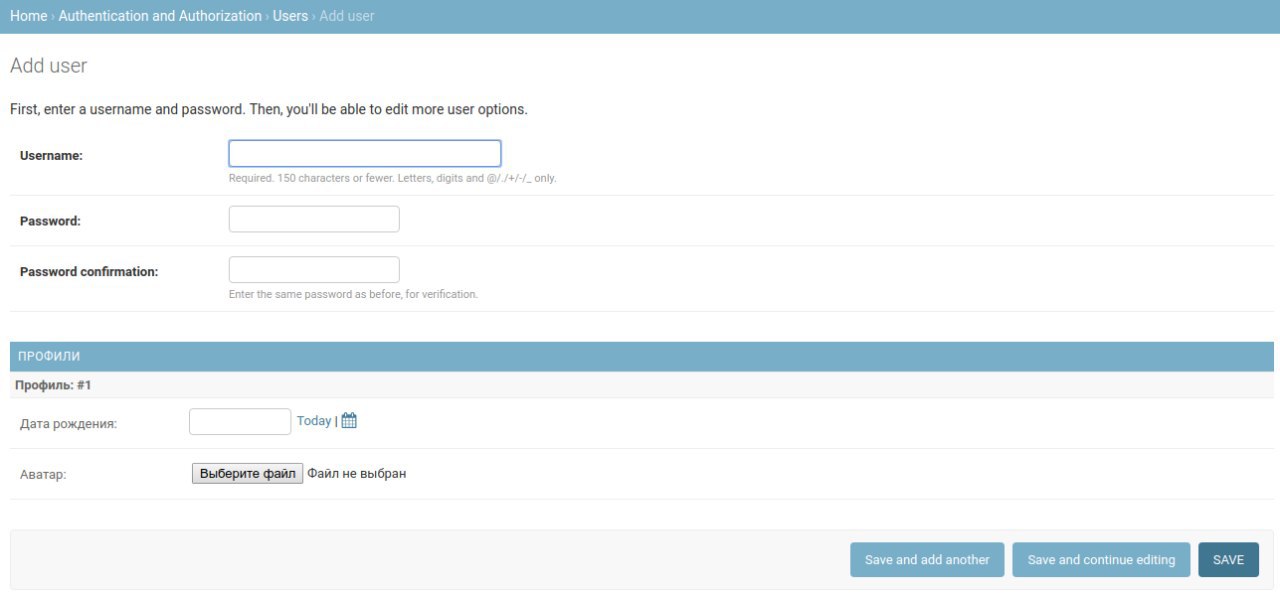1280x595 pixels.
Task: Click the 'Файл не выбран' text
Action: 357,473
